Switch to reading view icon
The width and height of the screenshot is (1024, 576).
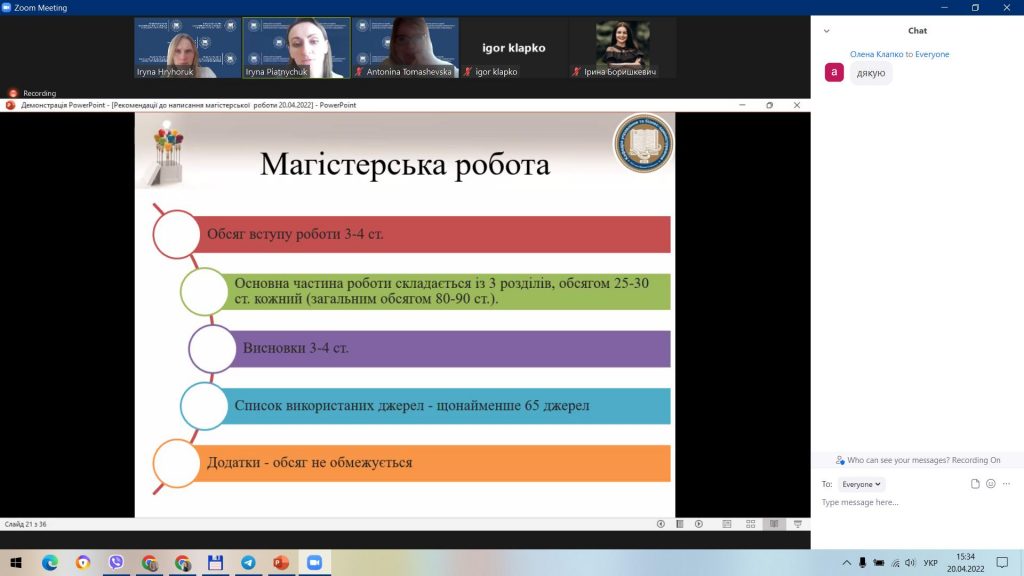coord(774,524)
